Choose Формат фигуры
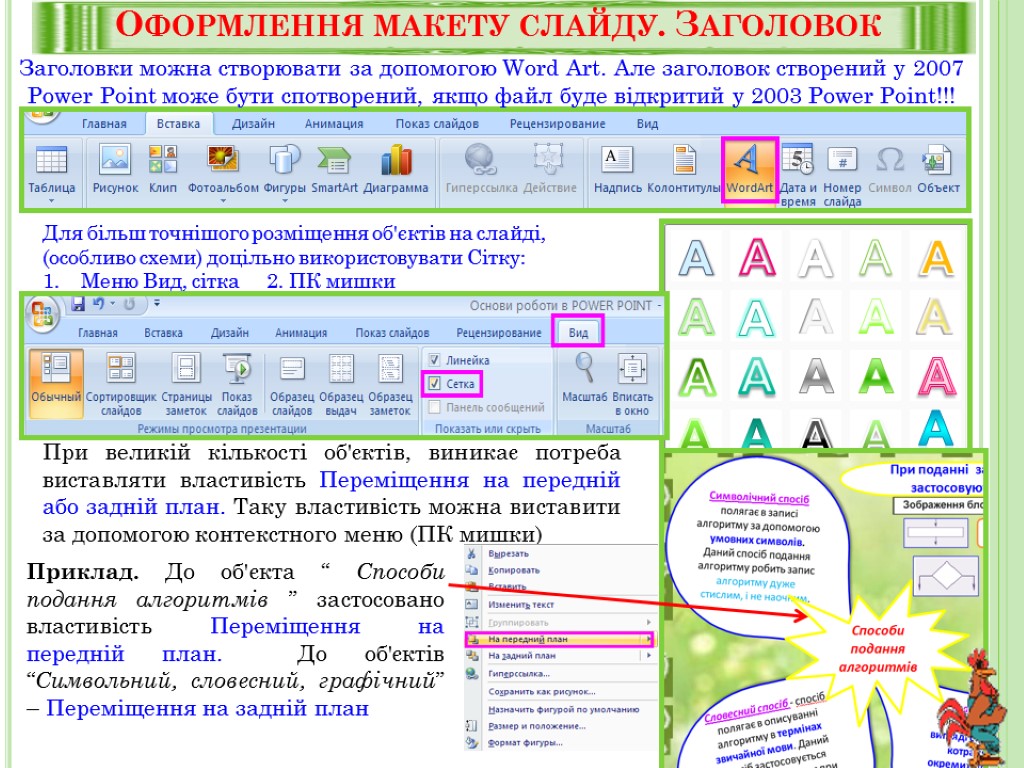Screen dimensions: 1024x768 (x=524, y=743)
